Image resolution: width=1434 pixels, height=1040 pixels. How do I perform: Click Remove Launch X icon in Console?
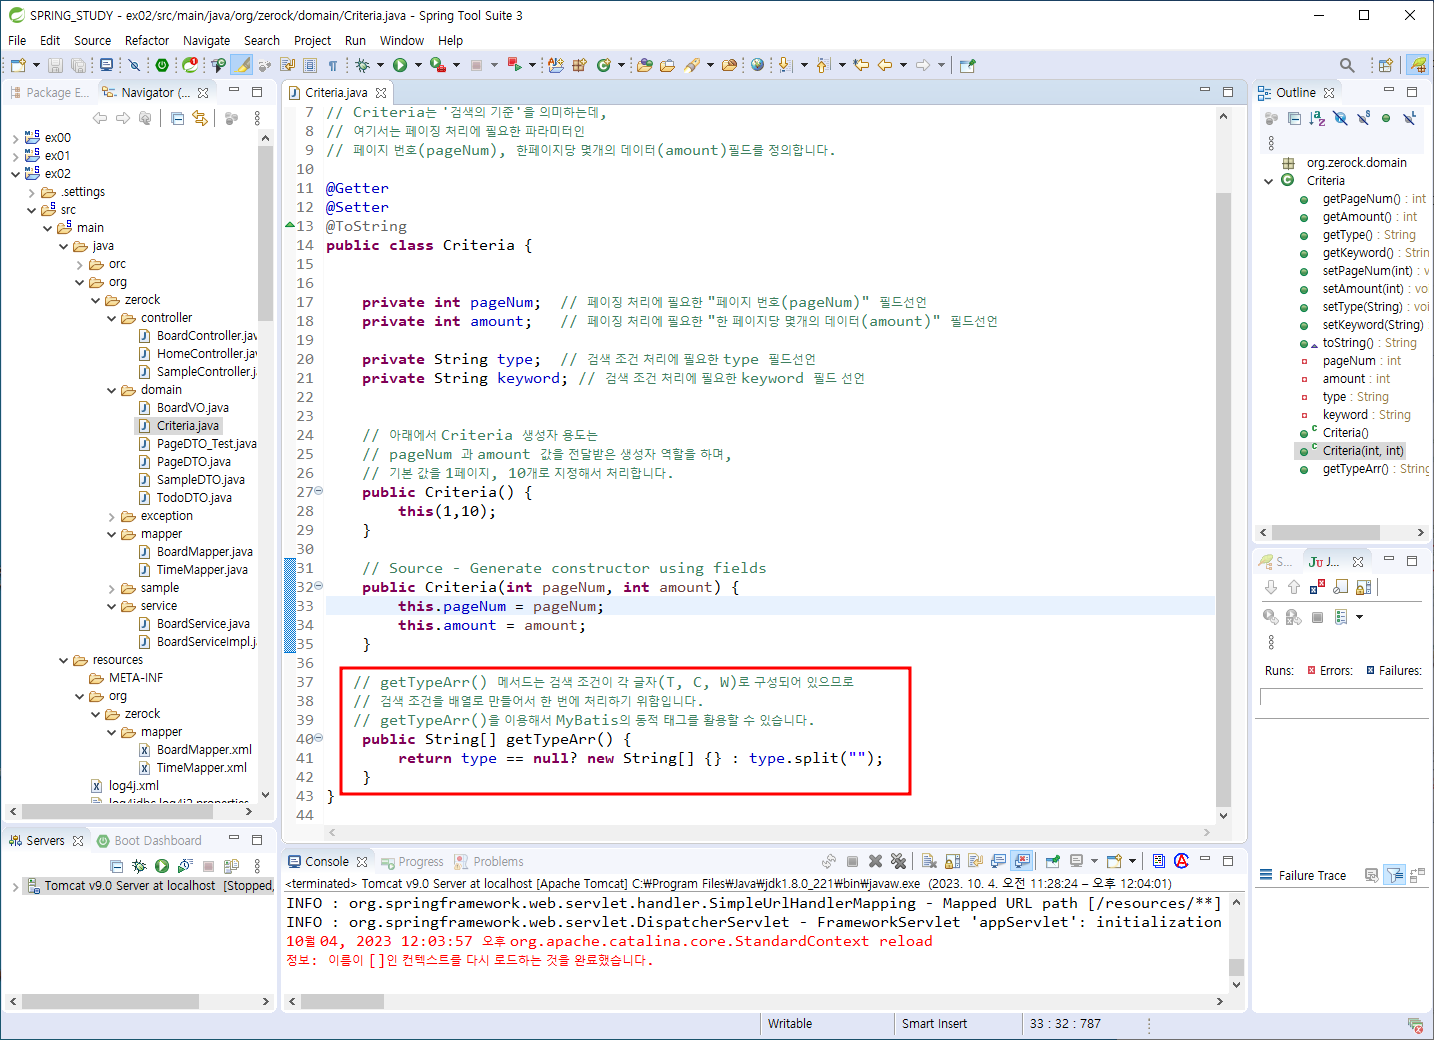(875, 861)
